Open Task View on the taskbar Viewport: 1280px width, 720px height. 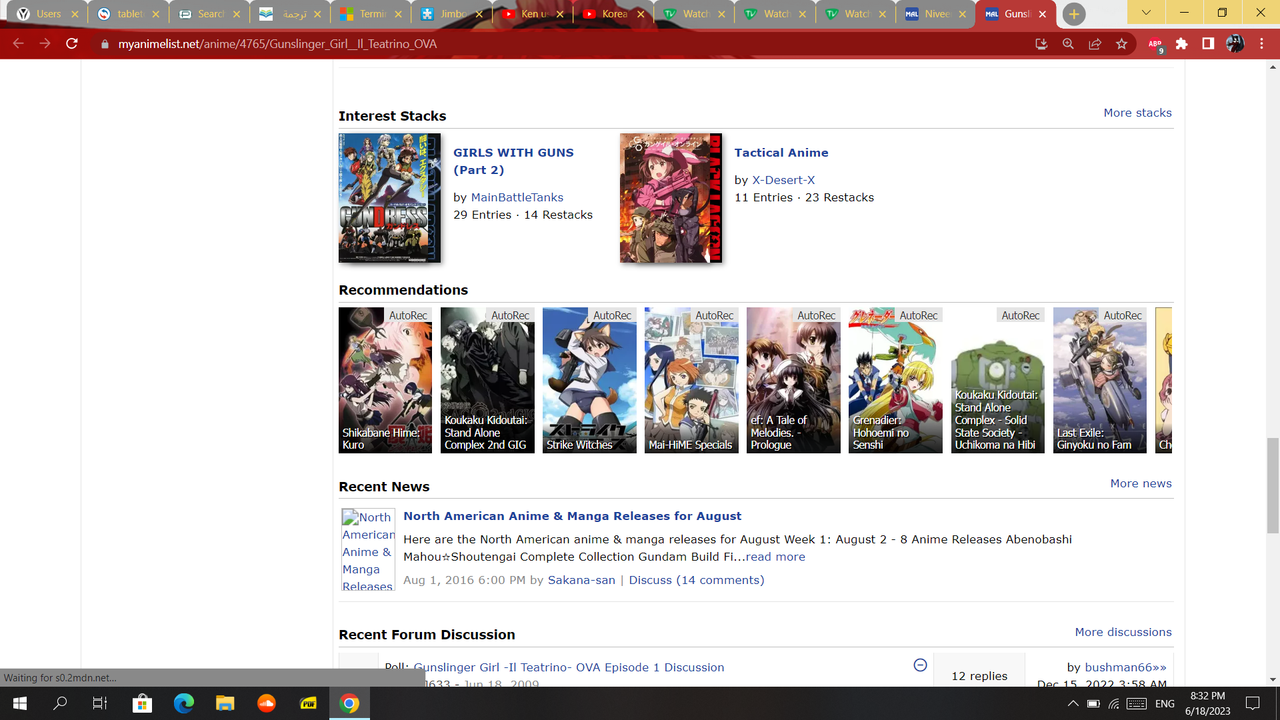[100, 704]
